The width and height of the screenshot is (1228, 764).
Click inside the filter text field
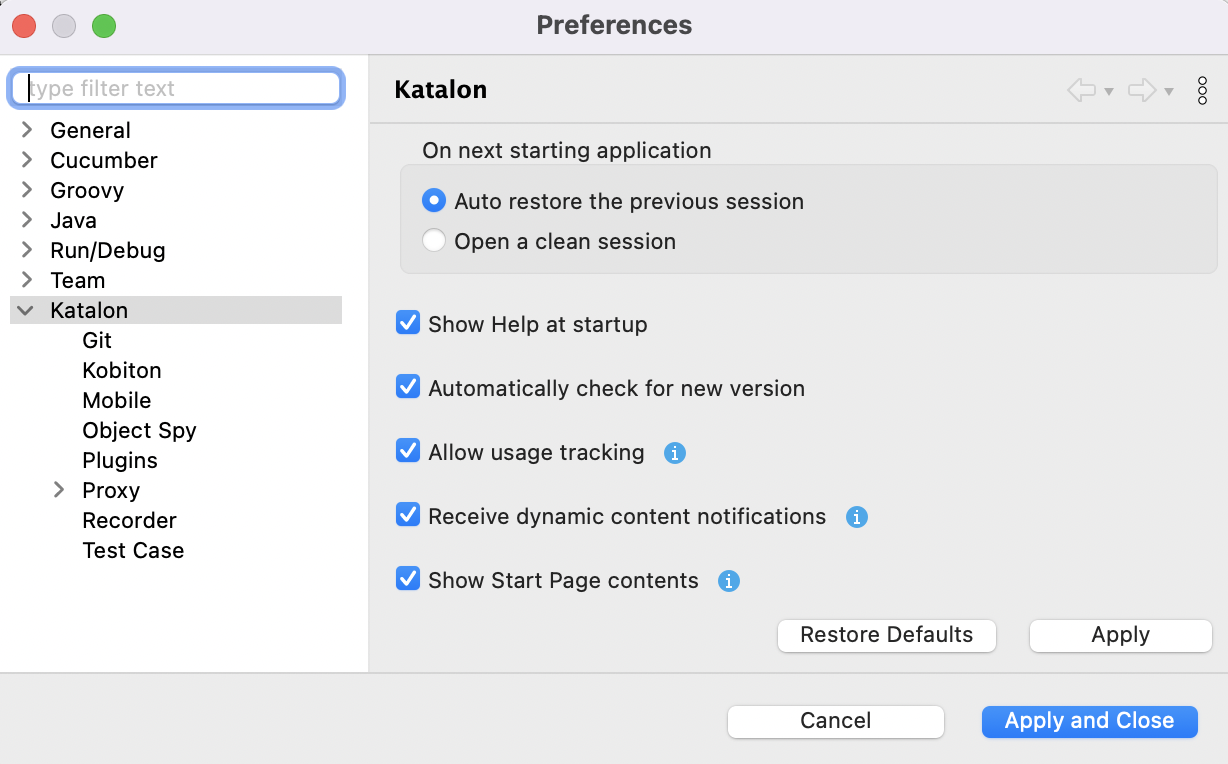click(x=176, y=88)
